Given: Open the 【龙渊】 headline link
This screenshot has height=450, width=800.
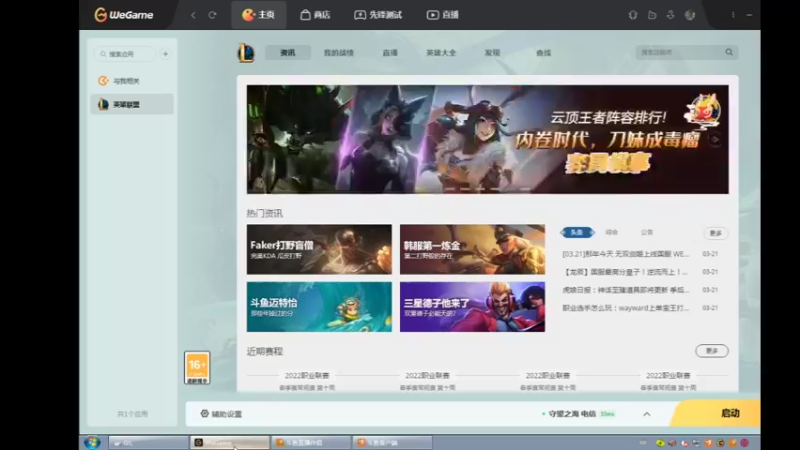Looking at the screenshot, I should [x=626, y=272].
